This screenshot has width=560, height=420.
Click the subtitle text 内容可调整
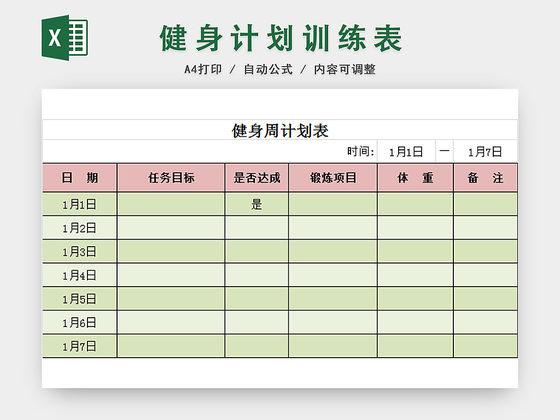345,69
